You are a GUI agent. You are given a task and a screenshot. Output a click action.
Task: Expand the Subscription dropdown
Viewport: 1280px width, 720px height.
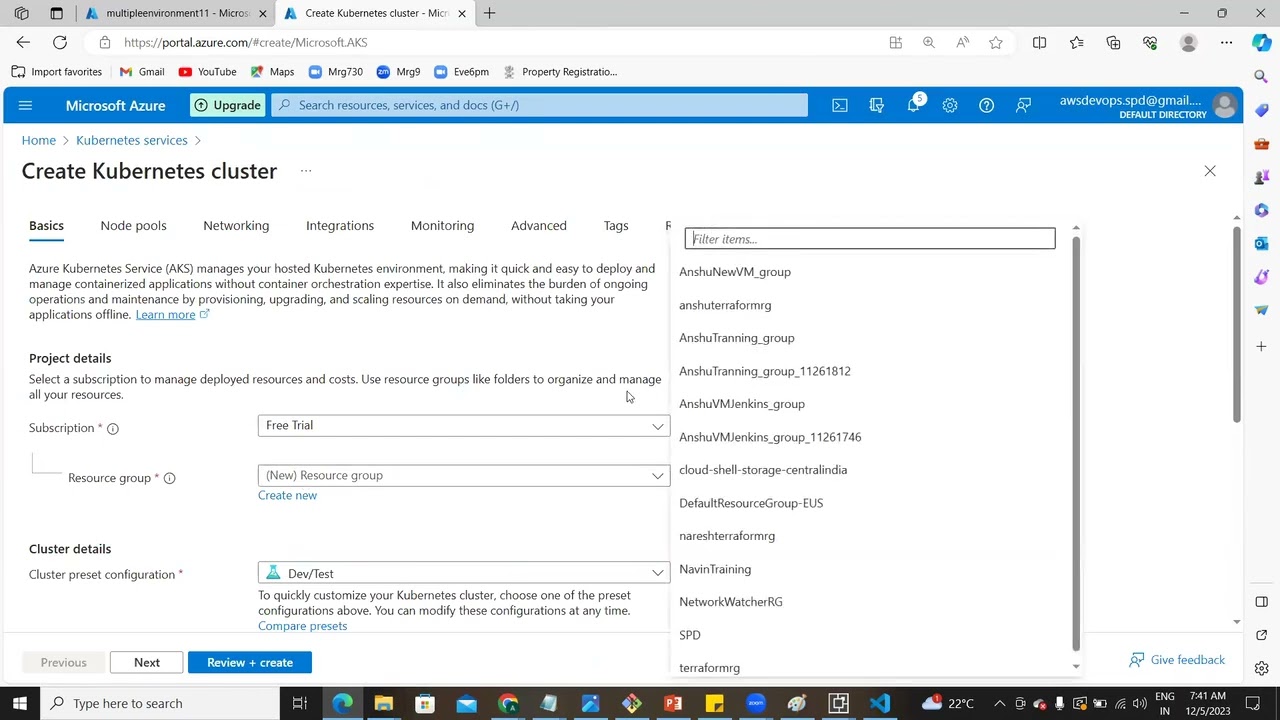tap(464, 426)
